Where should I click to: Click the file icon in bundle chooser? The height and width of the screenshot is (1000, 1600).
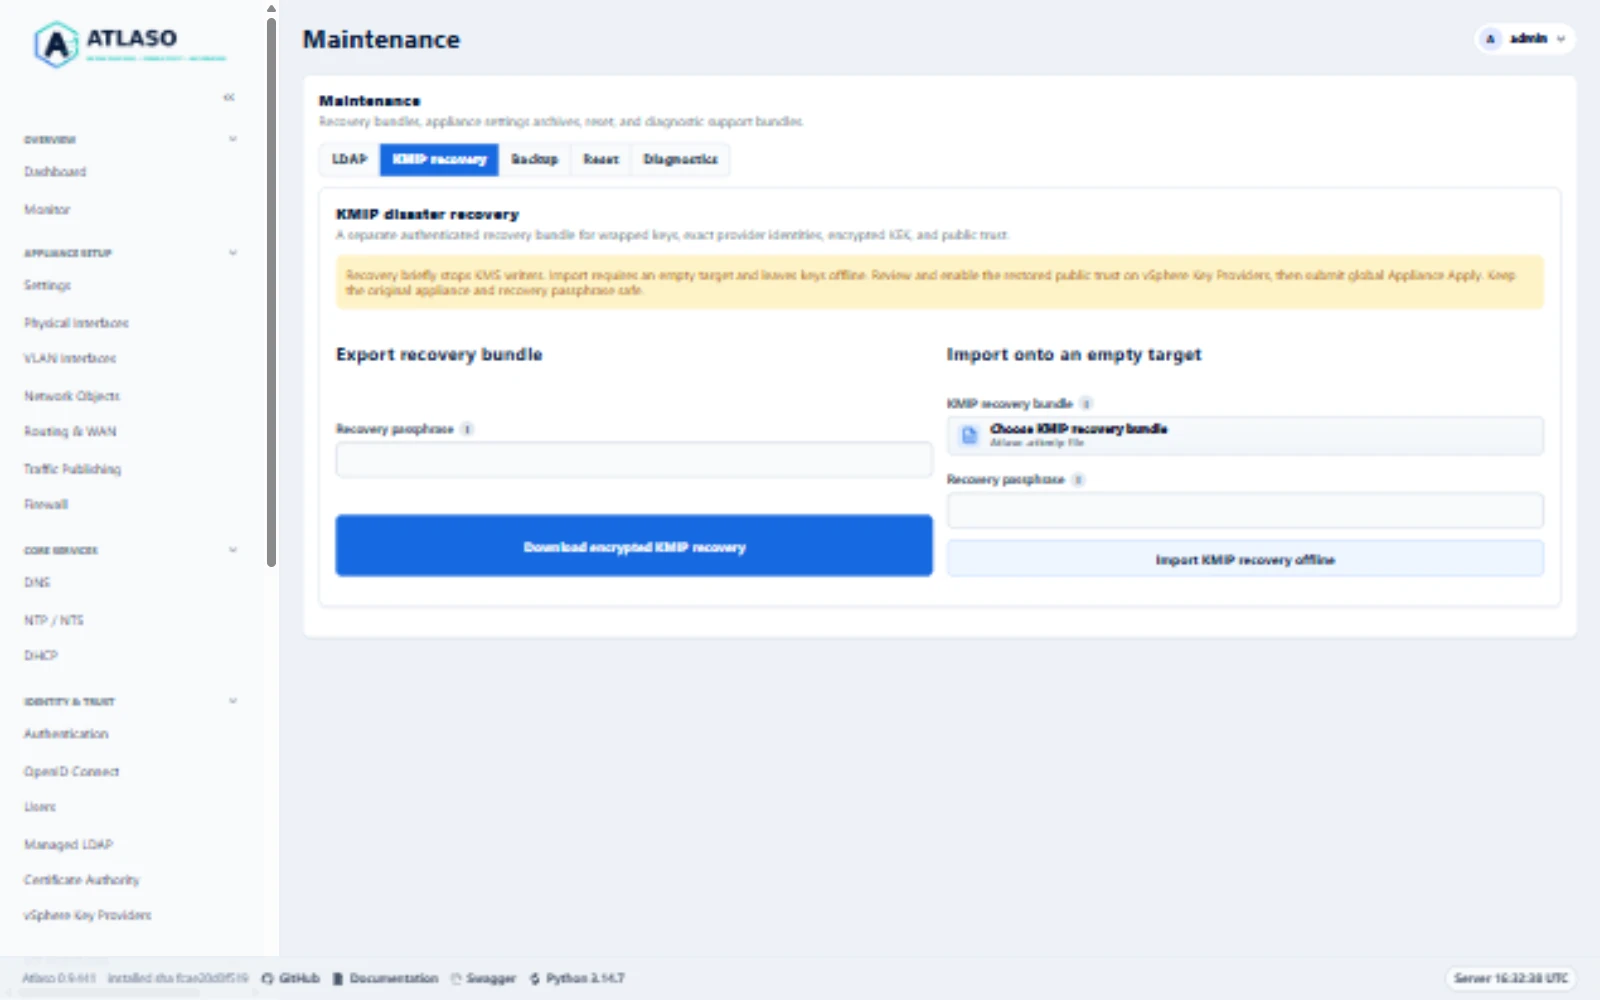pos(969,435)
